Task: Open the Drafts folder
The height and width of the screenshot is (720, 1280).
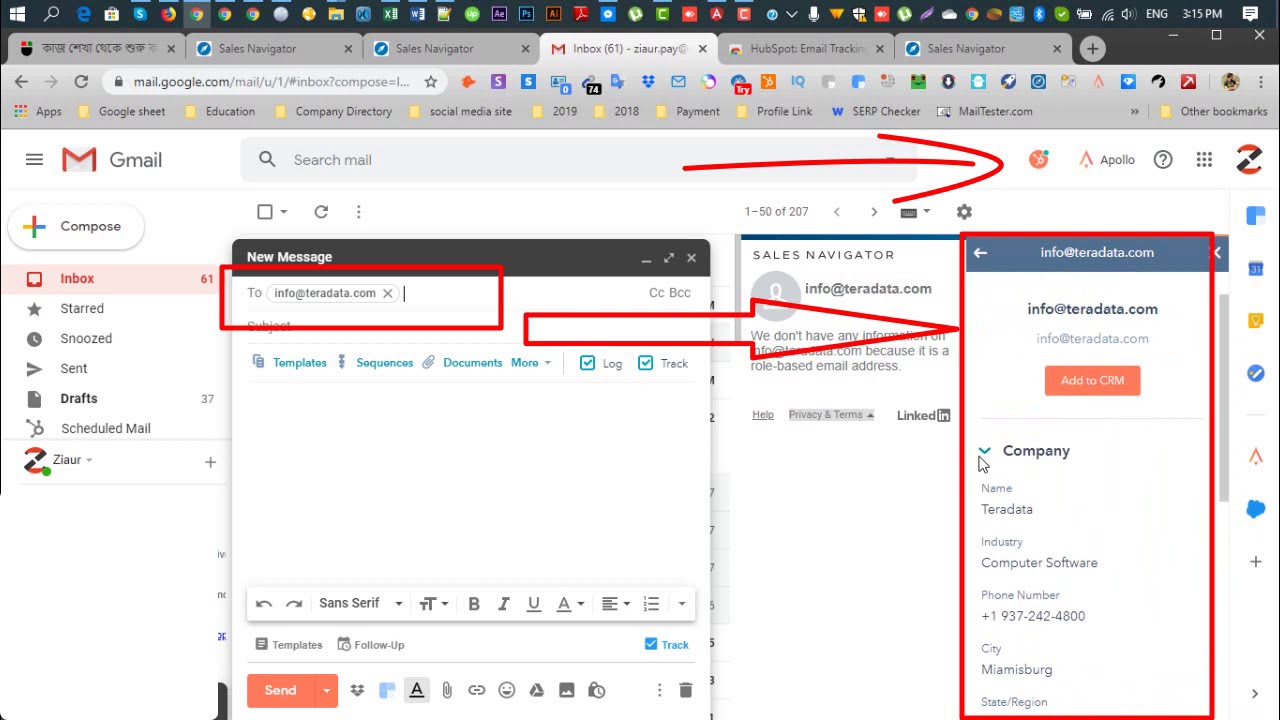Action: tap(79, 398)
